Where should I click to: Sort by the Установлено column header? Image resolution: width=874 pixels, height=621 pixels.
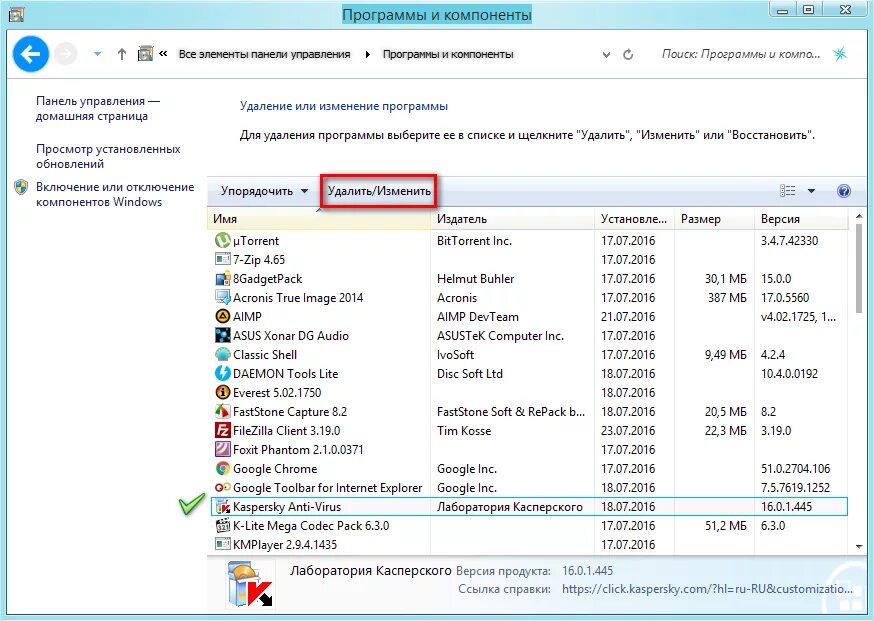click(x=634, y=219)
